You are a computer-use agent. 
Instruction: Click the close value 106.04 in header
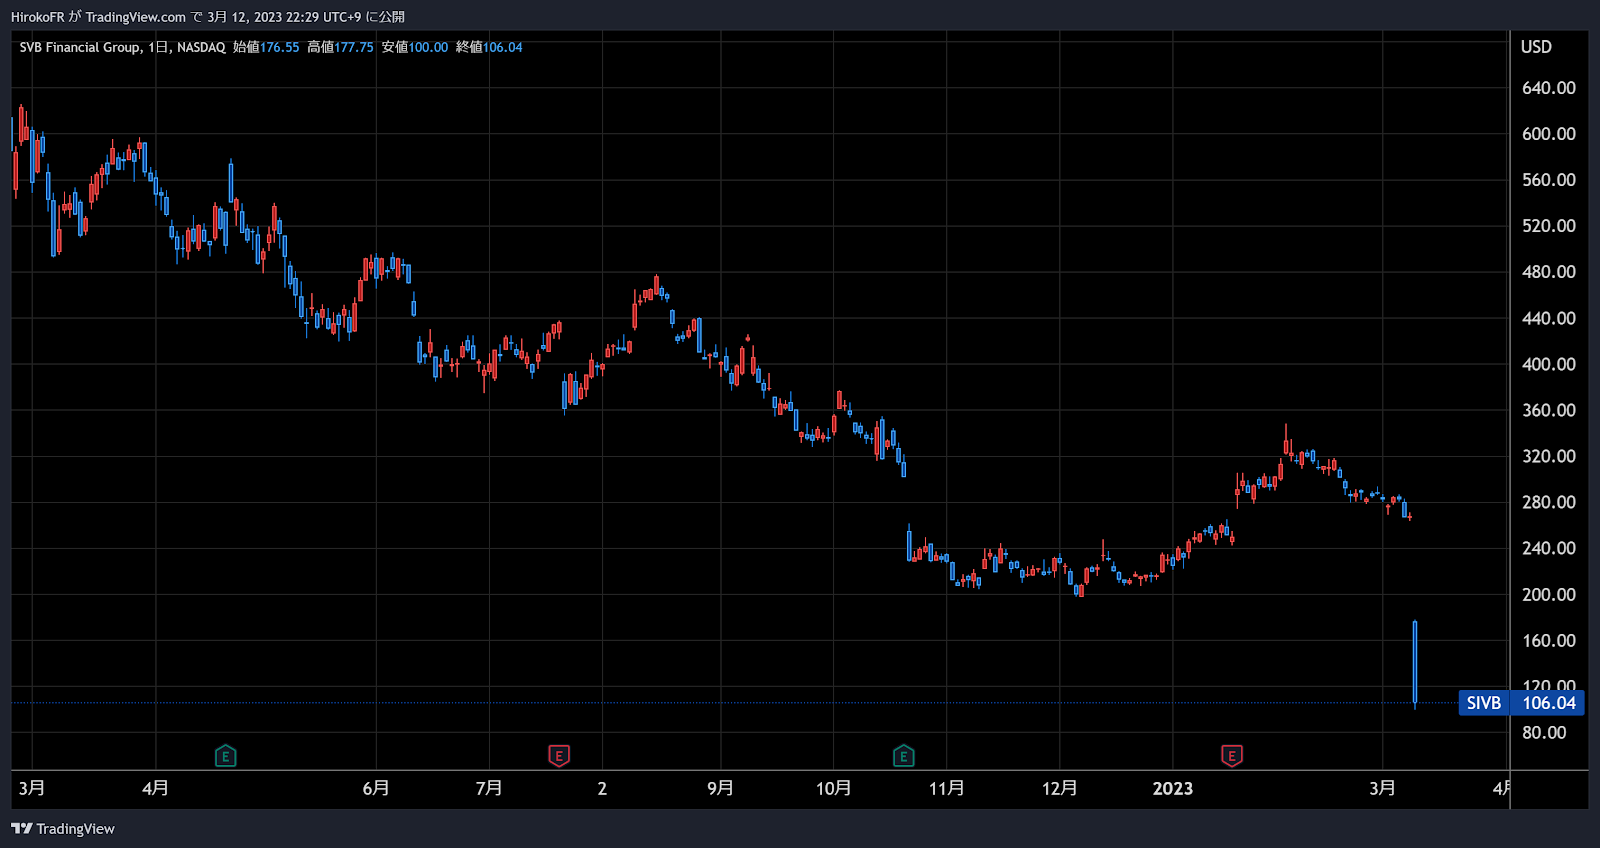[503, 47]
